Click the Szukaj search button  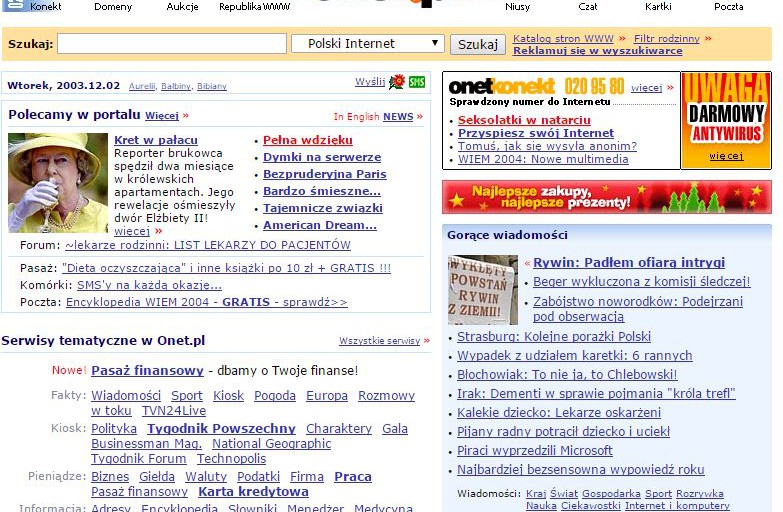click(x=477, y=44)
